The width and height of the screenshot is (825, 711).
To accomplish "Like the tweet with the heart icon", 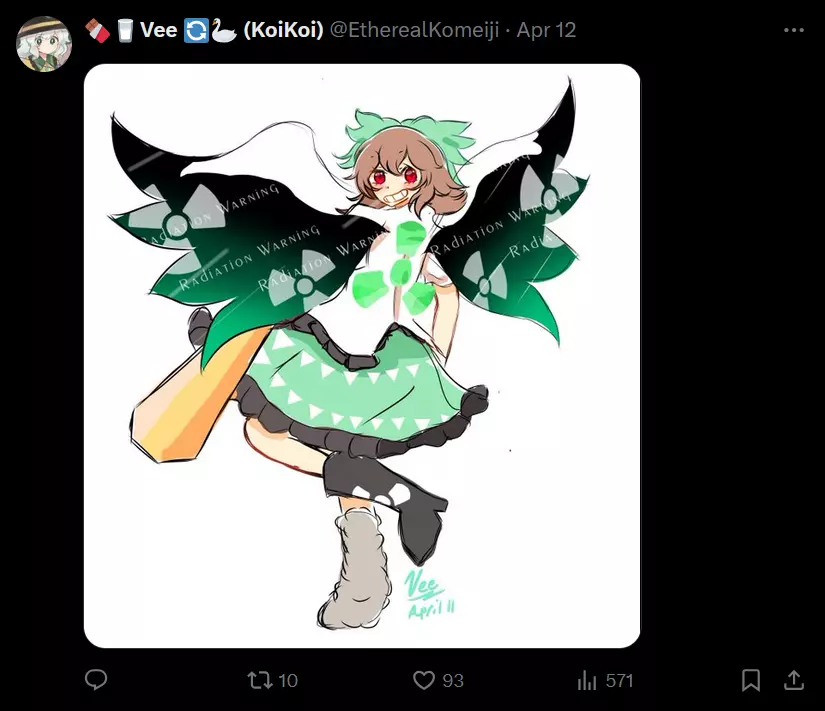I will [424, 680].
